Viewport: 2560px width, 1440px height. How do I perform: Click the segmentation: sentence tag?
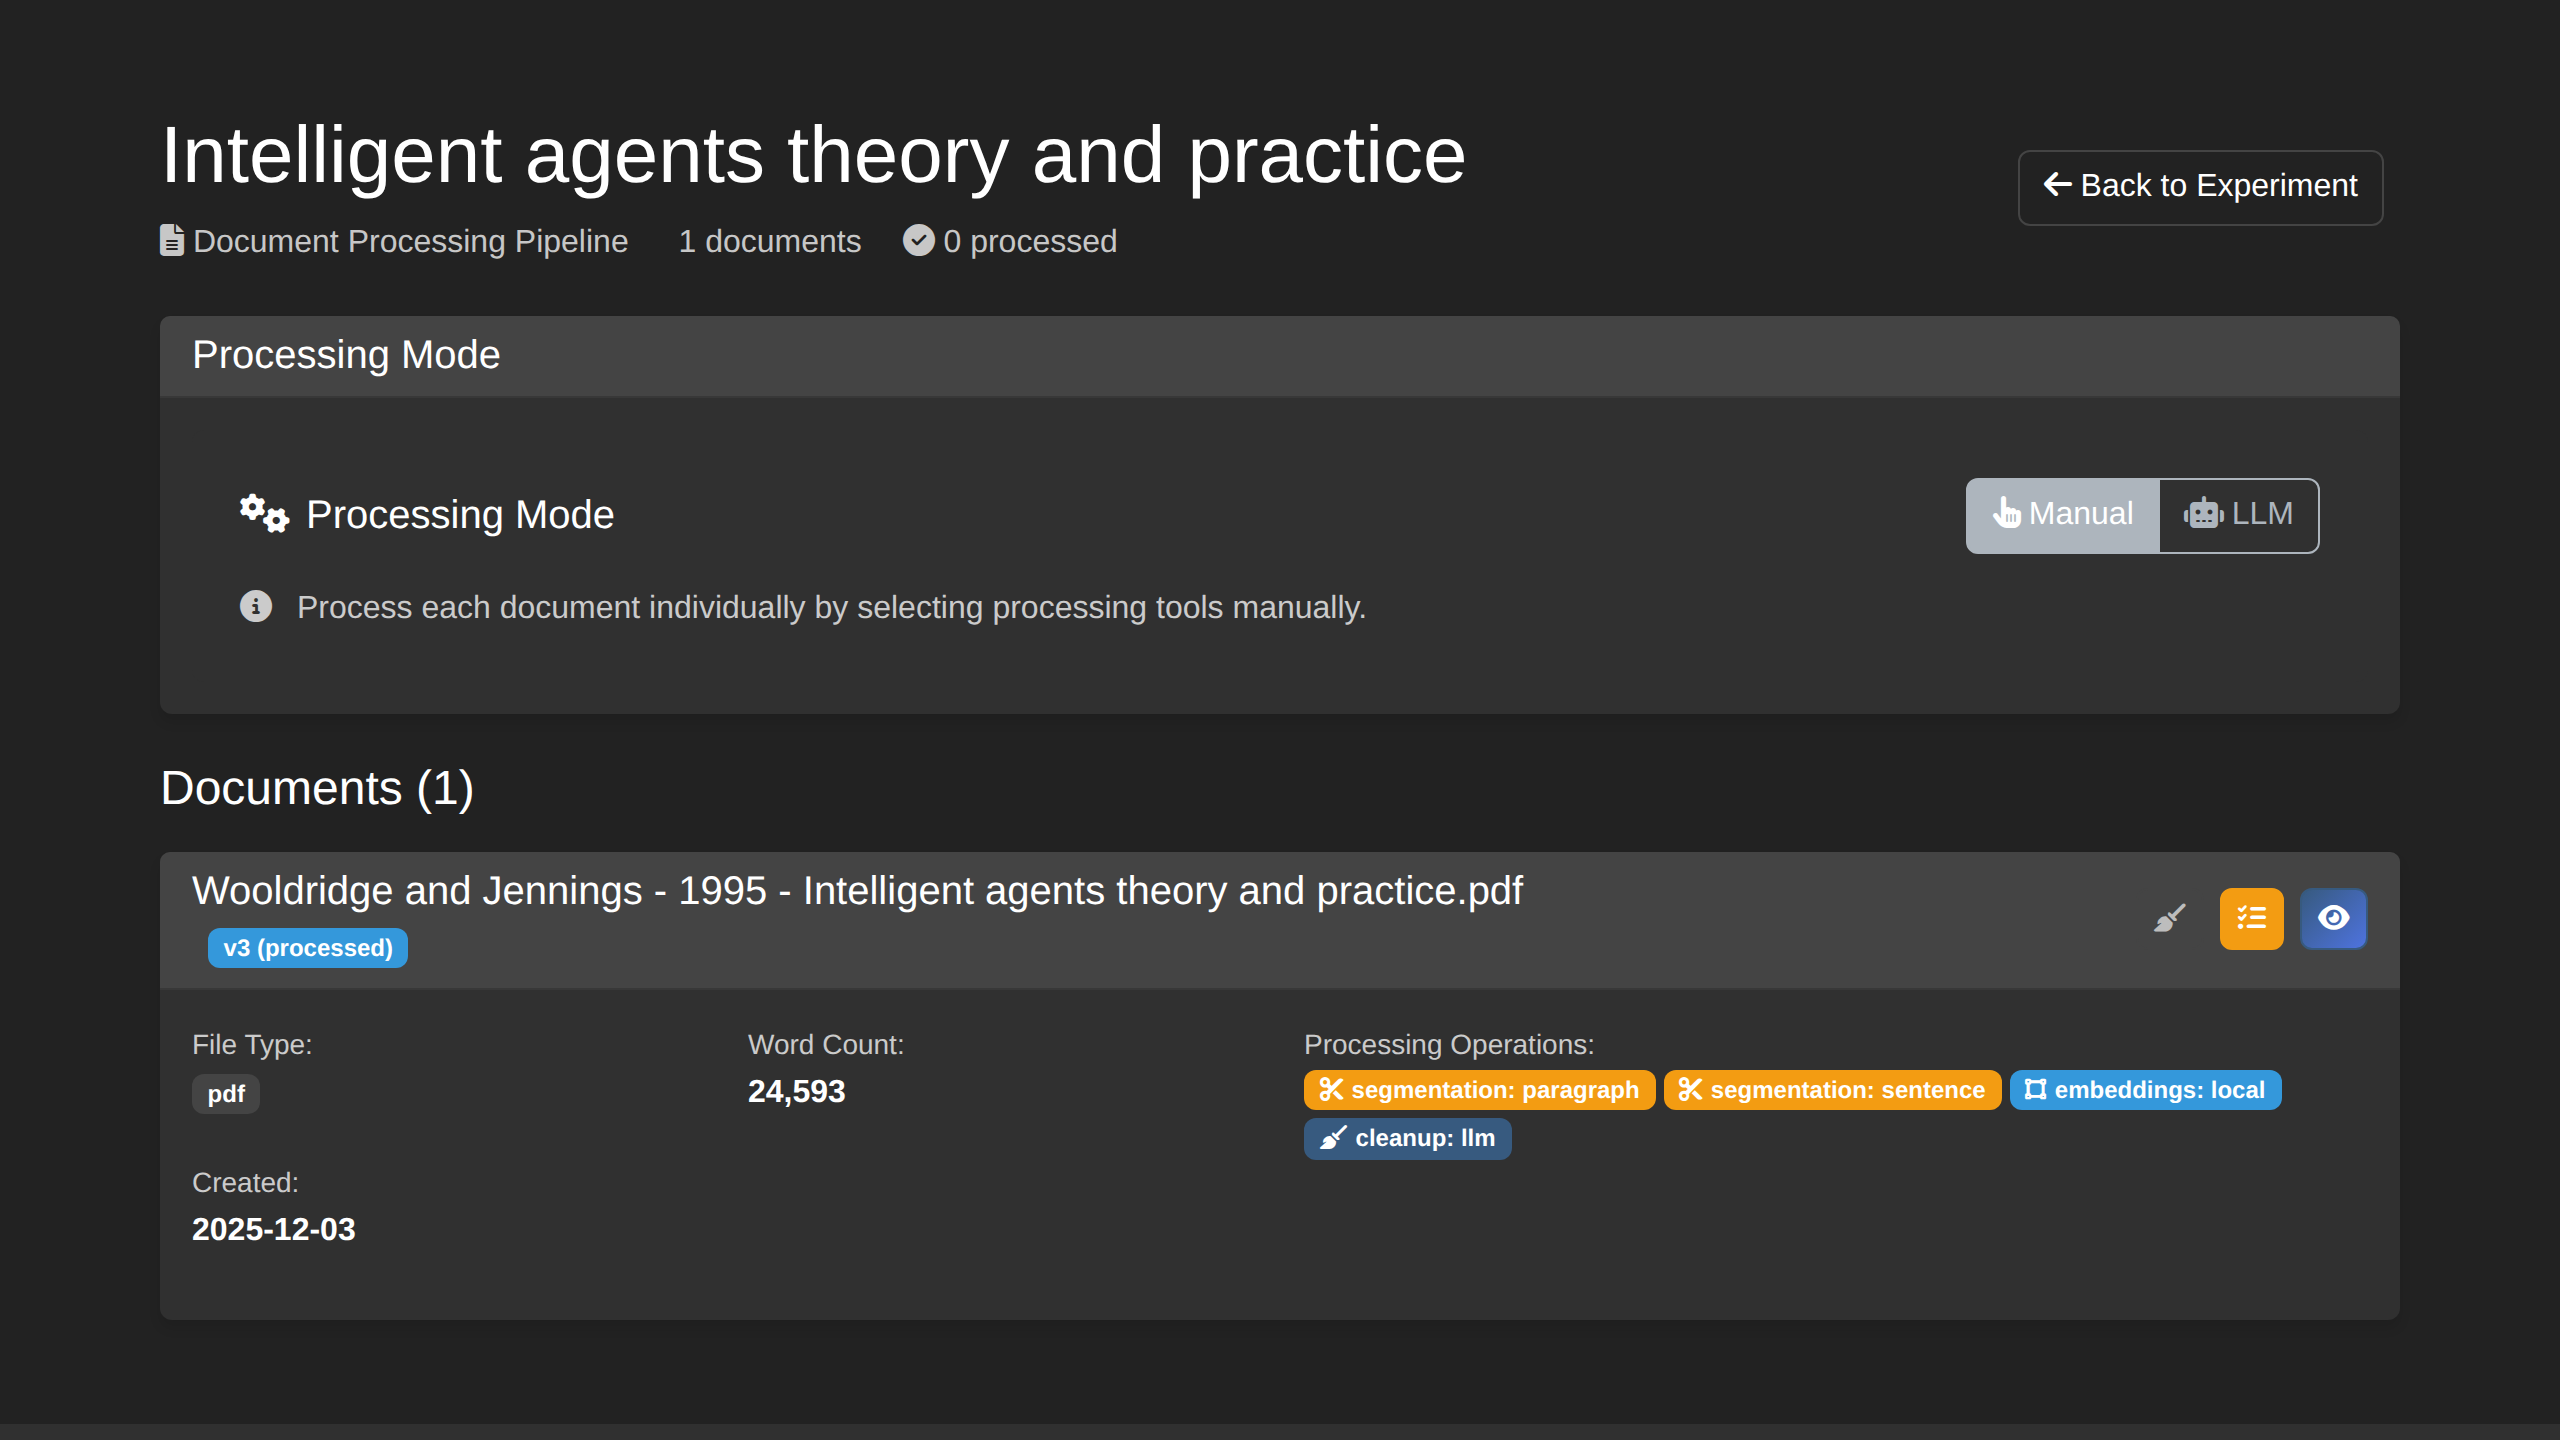(x=1832, y=1090)
